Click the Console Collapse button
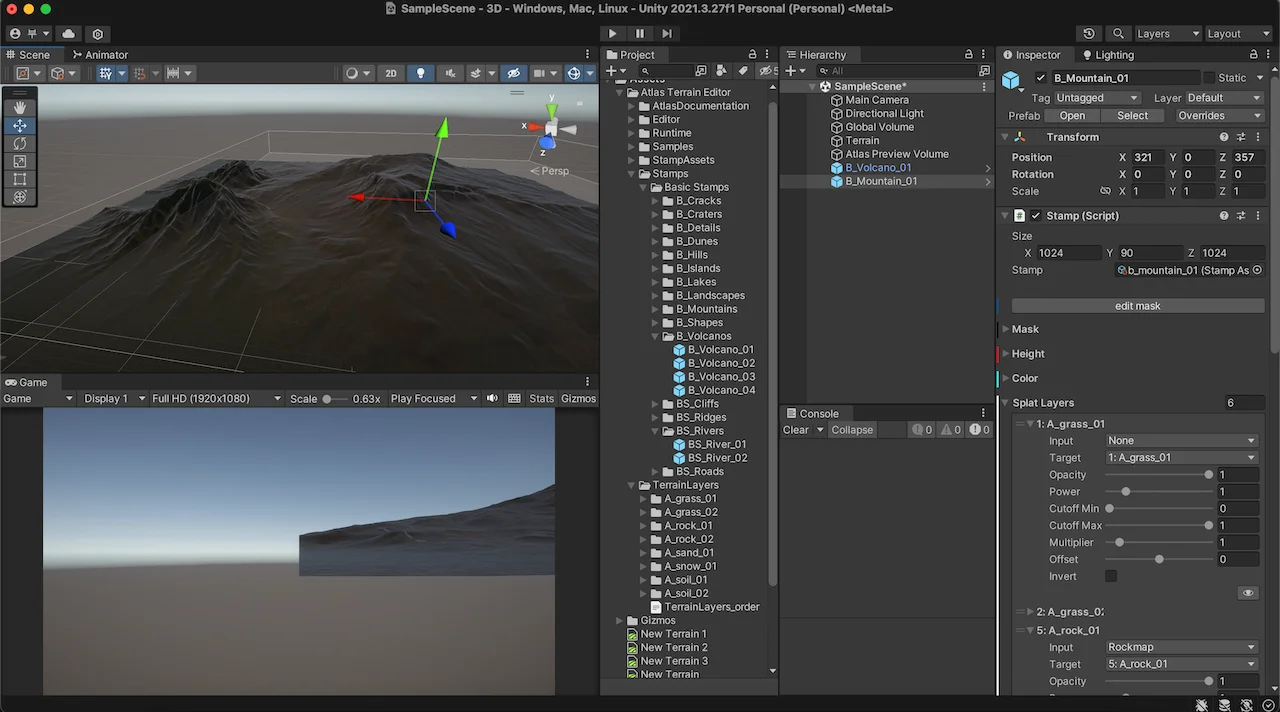This screenshot has width=1280, height=712. tap(852, 430)
